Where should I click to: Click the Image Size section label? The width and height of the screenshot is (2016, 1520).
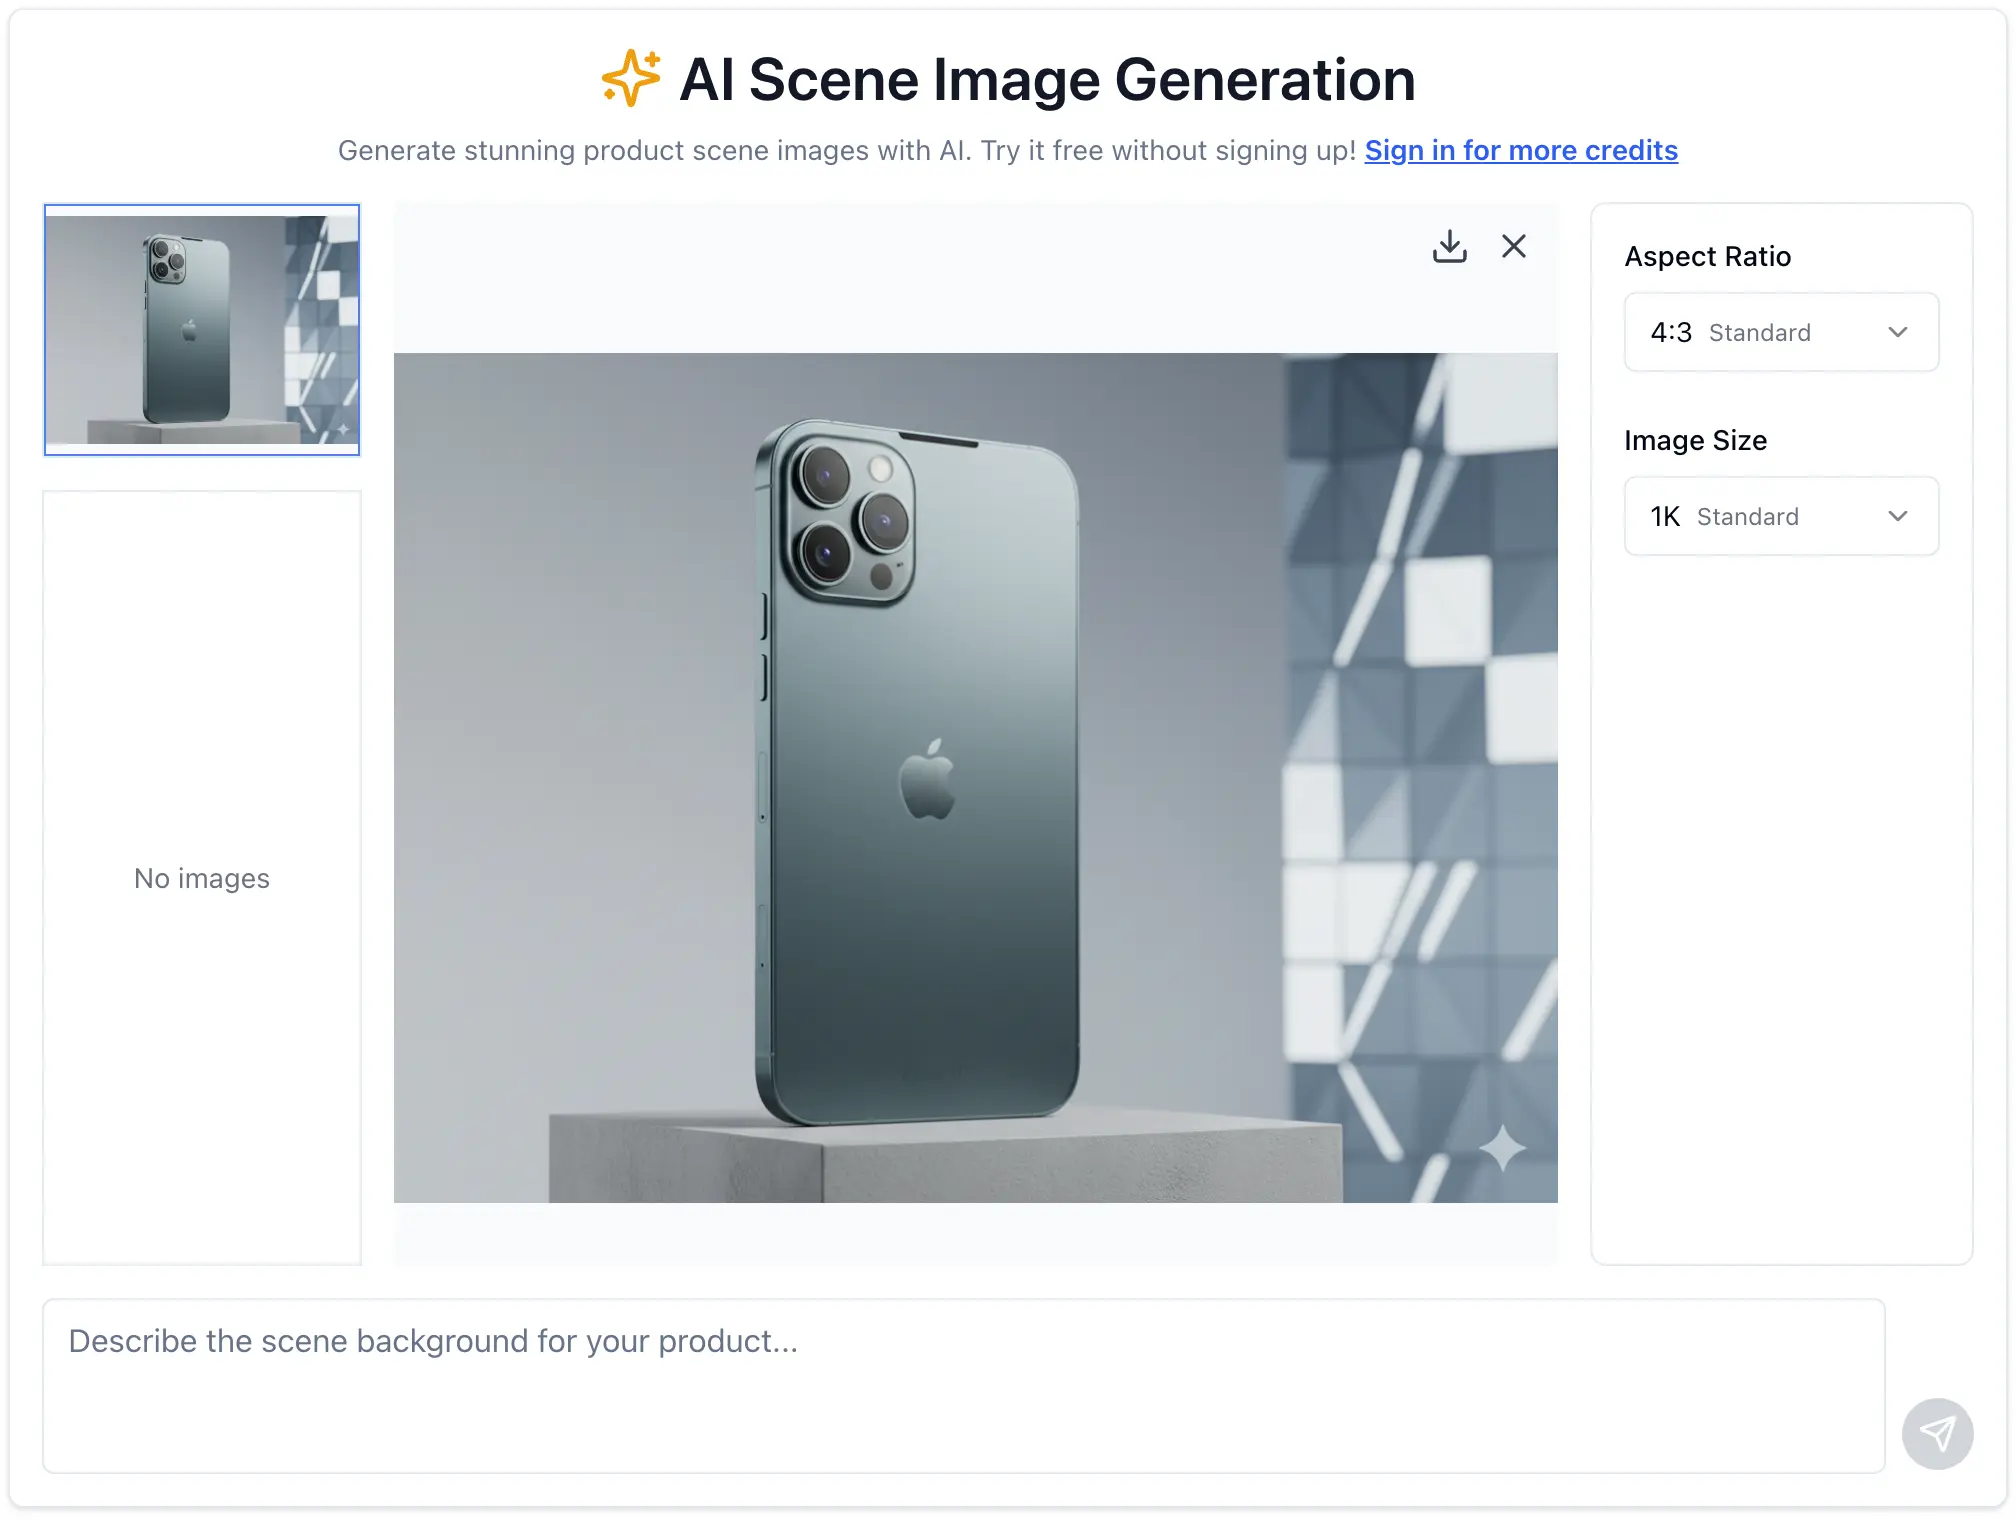tap(1695, 440)
